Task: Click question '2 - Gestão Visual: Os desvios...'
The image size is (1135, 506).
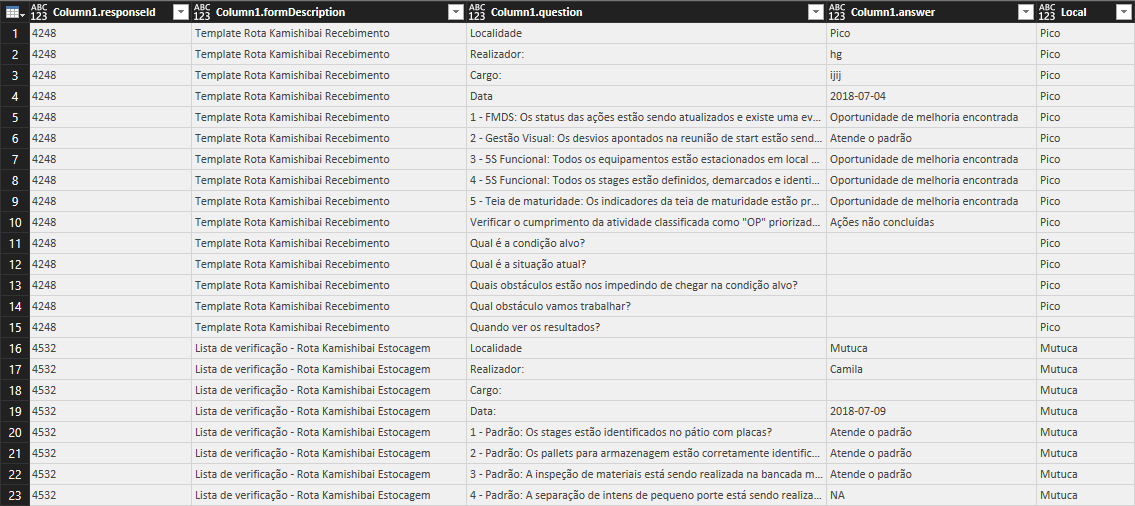Action: [646, 138]
